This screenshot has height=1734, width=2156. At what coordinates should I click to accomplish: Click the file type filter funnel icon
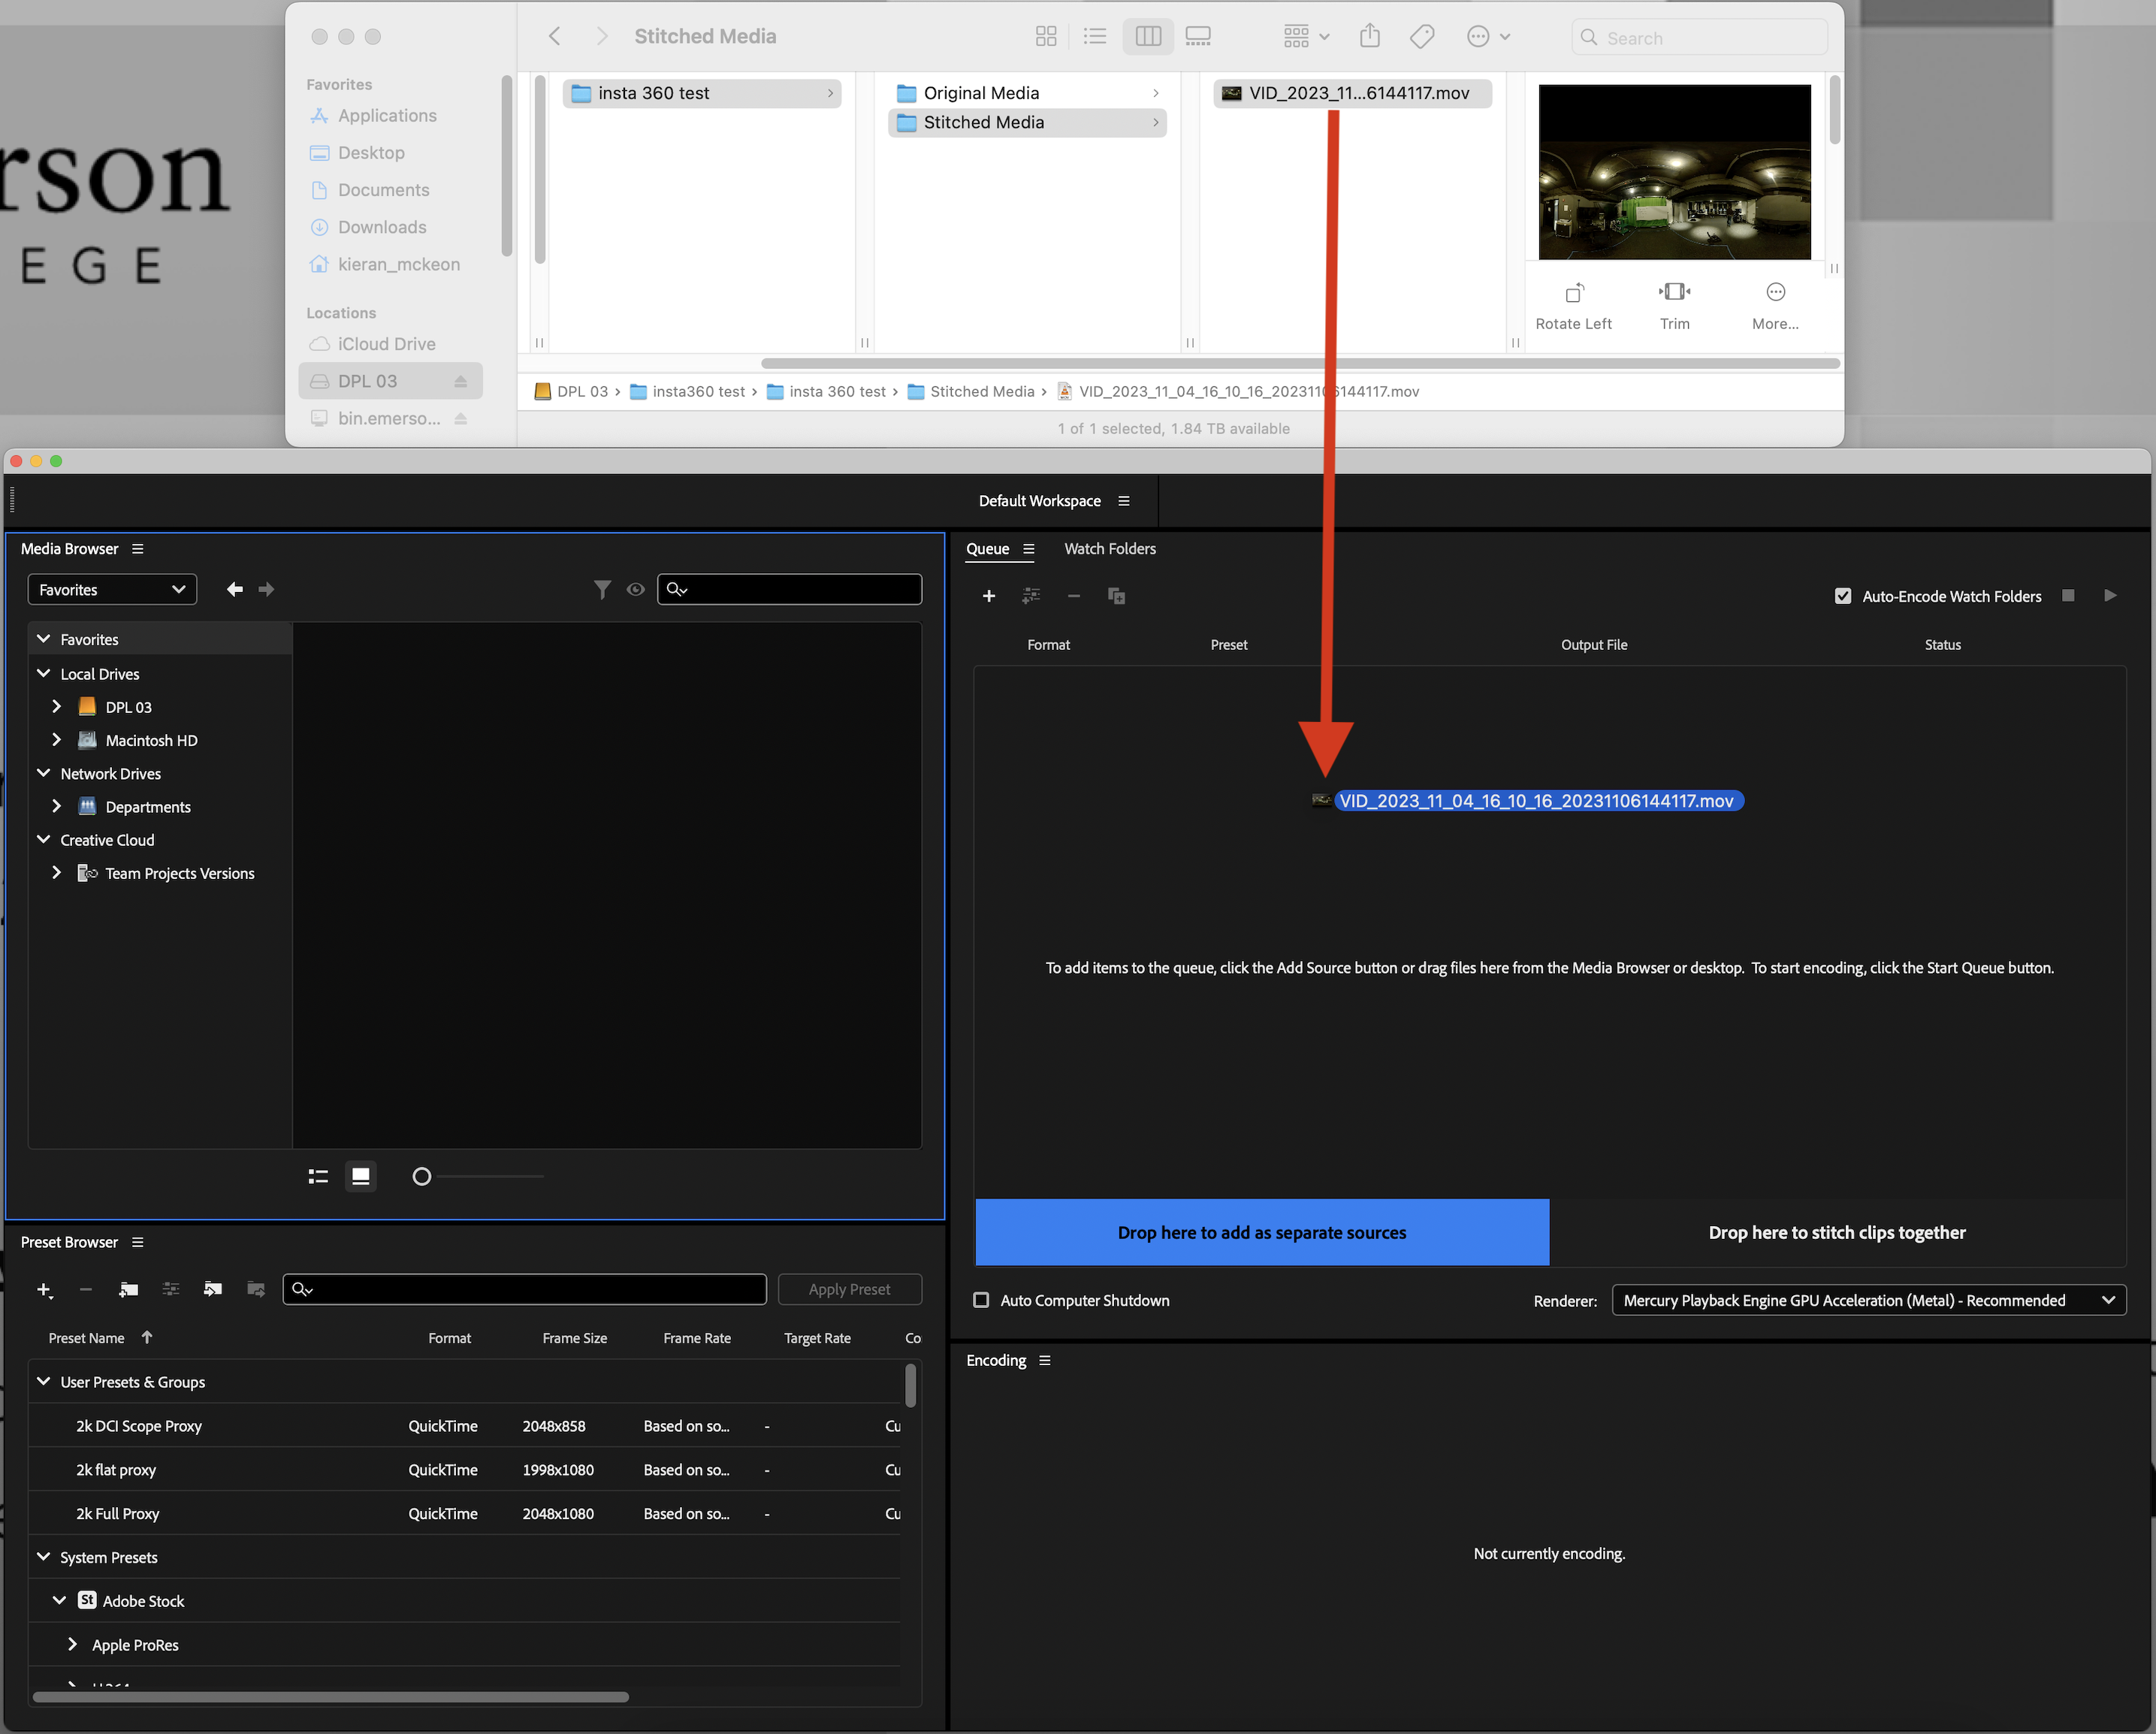[602, 590]
